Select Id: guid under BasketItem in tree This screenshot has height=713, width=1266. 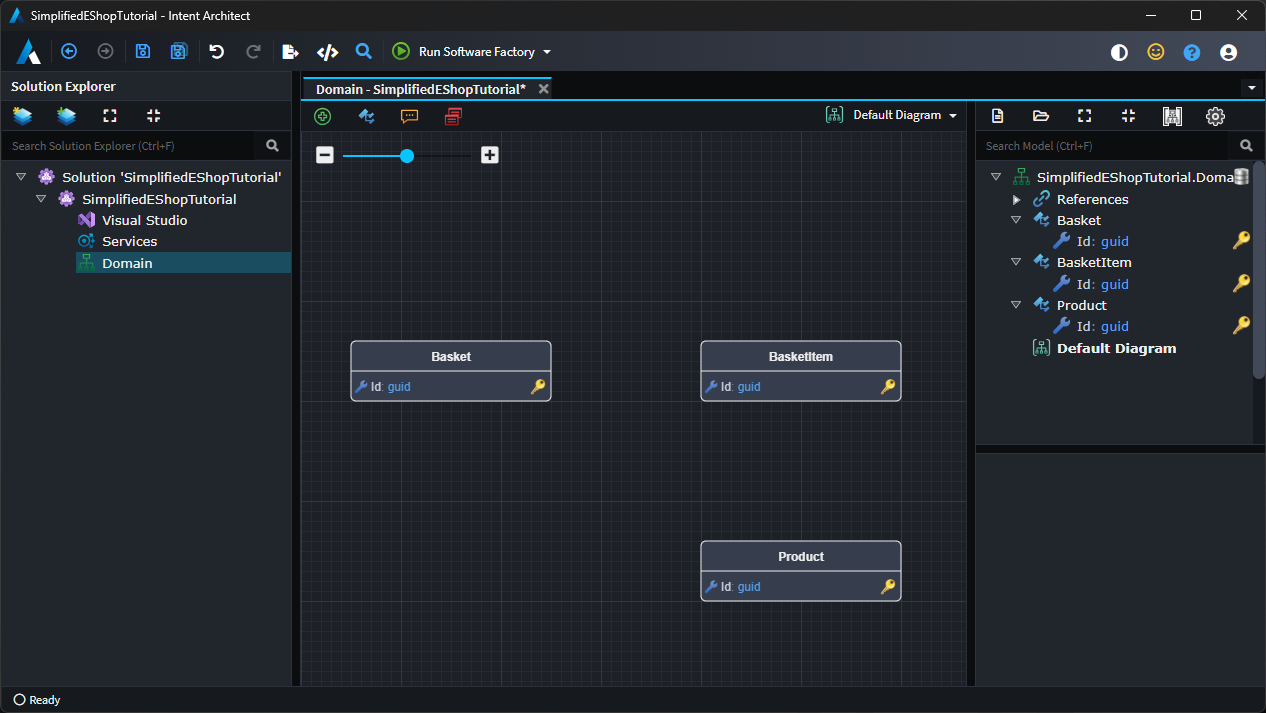tap(1103, 284)
